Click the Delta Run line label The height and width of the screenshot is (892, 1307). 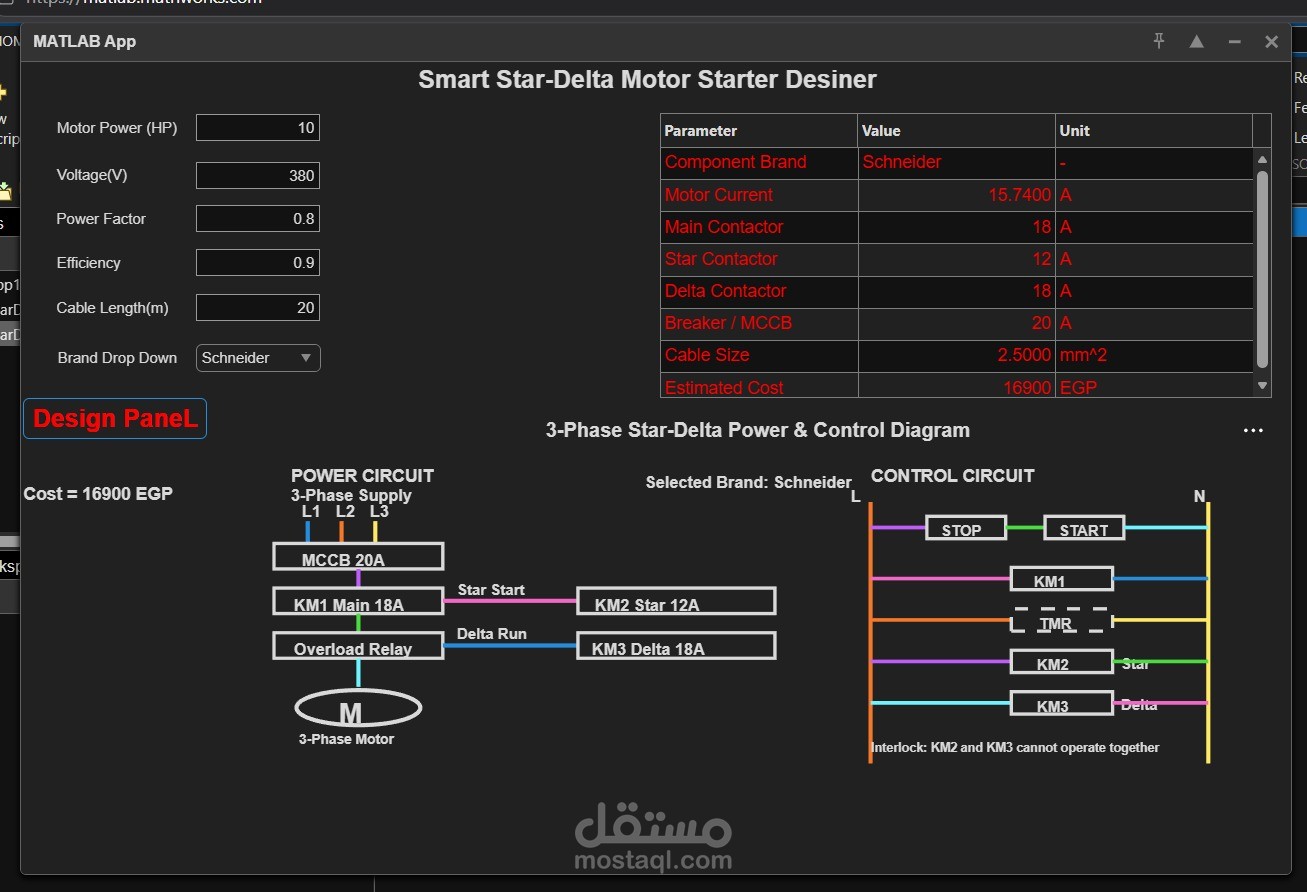click(492, 634)
